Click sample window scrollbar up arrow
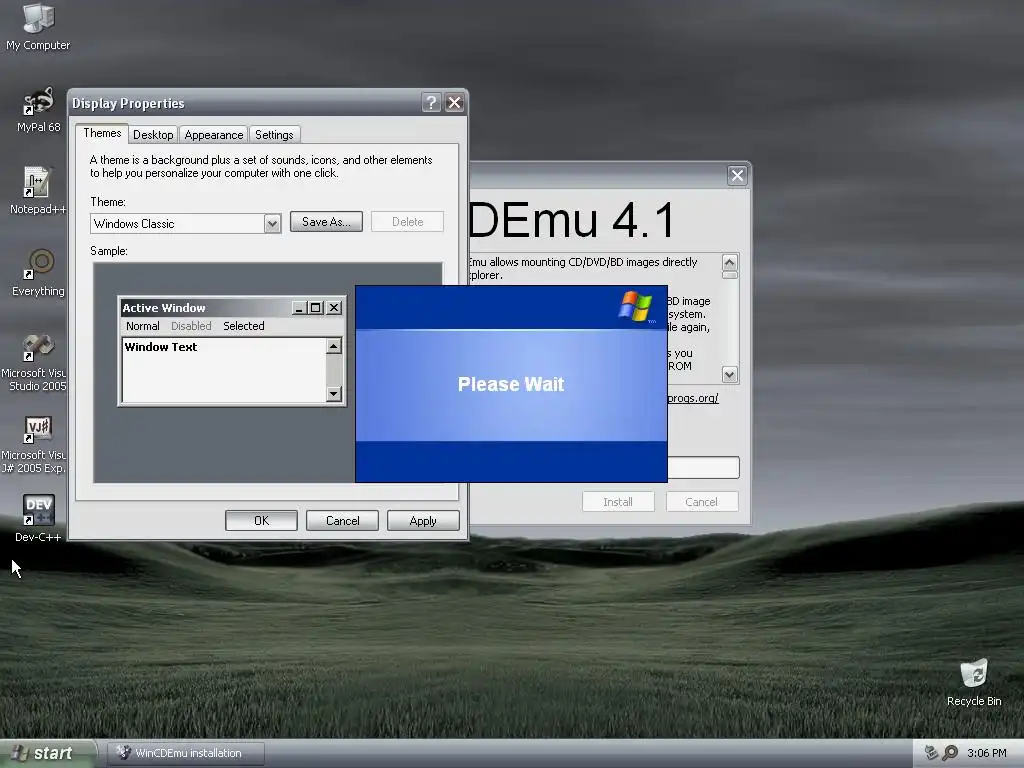The height and width of the screenshot is (768, 1024). tap(334, 345)
